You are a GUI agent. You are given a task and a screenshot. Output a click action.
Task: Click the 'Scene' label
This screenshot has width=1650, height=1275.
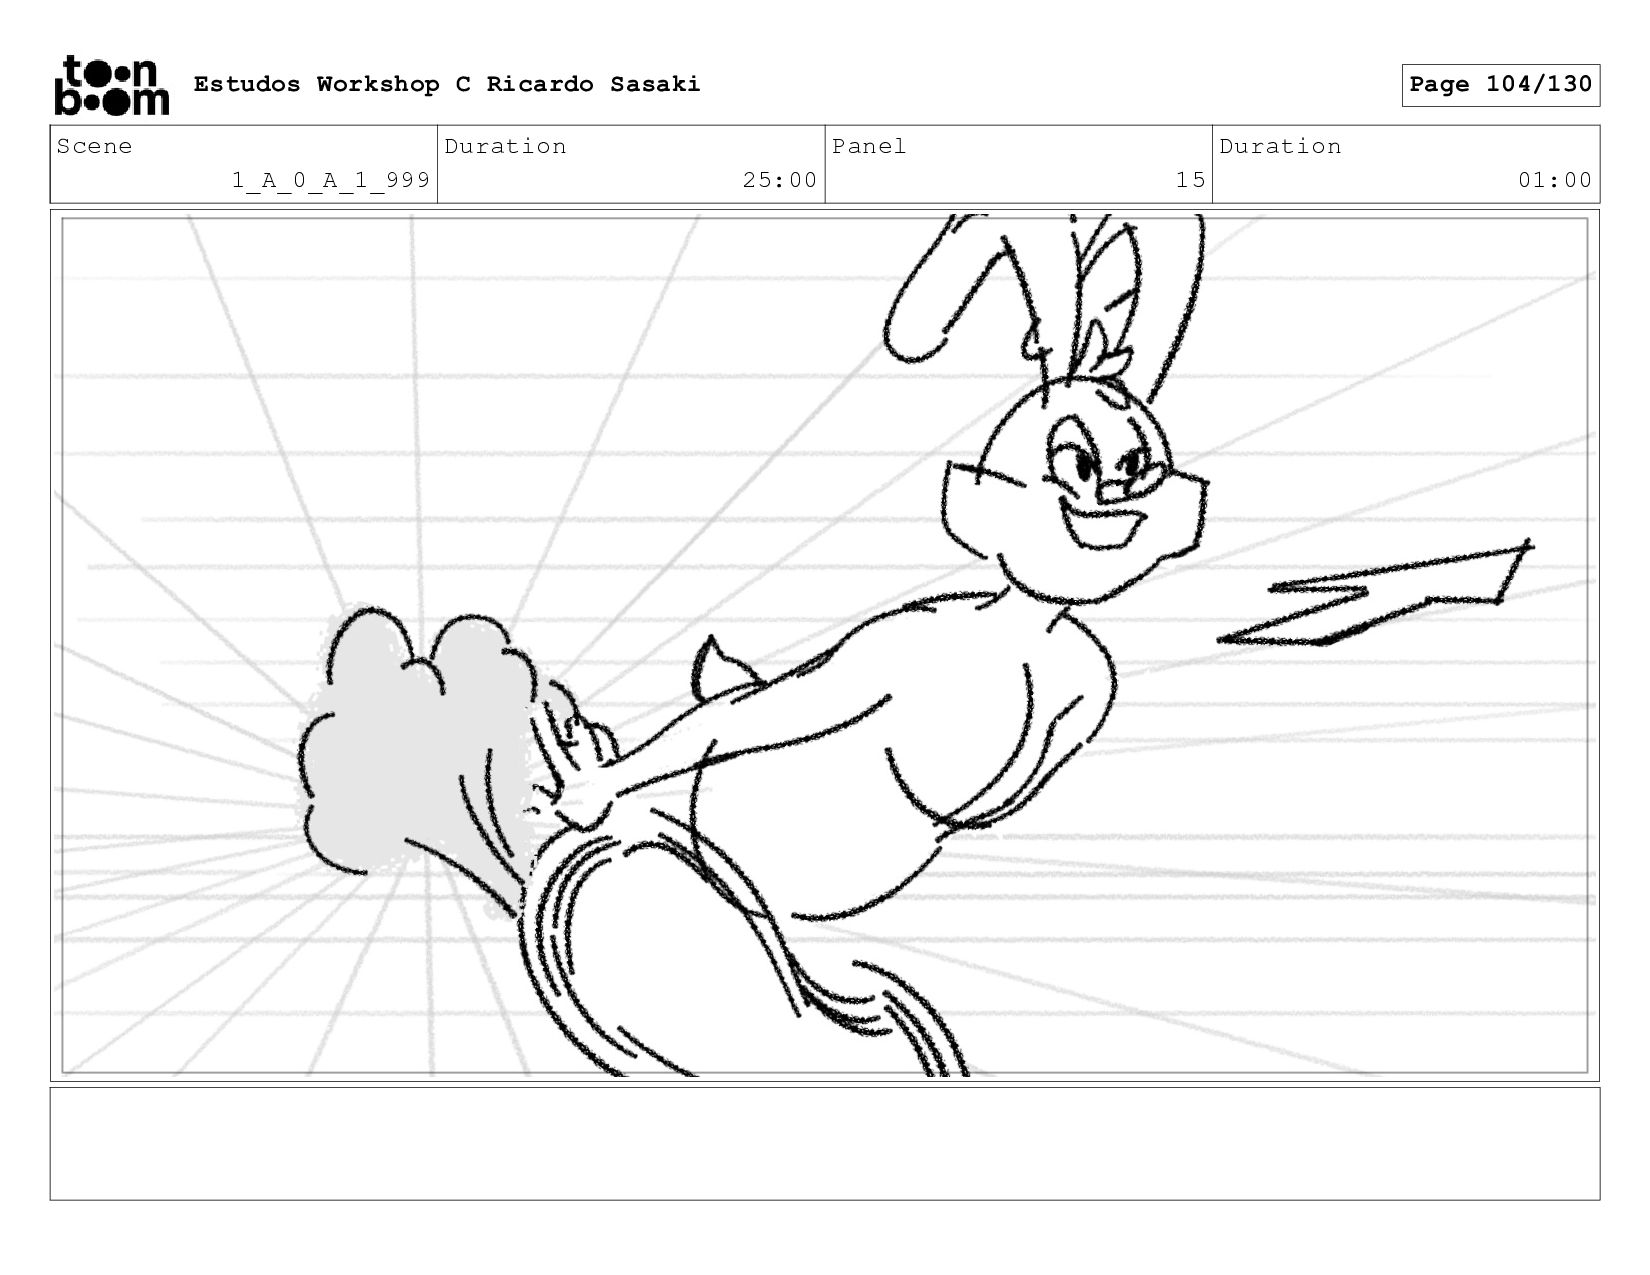[94, 146]
